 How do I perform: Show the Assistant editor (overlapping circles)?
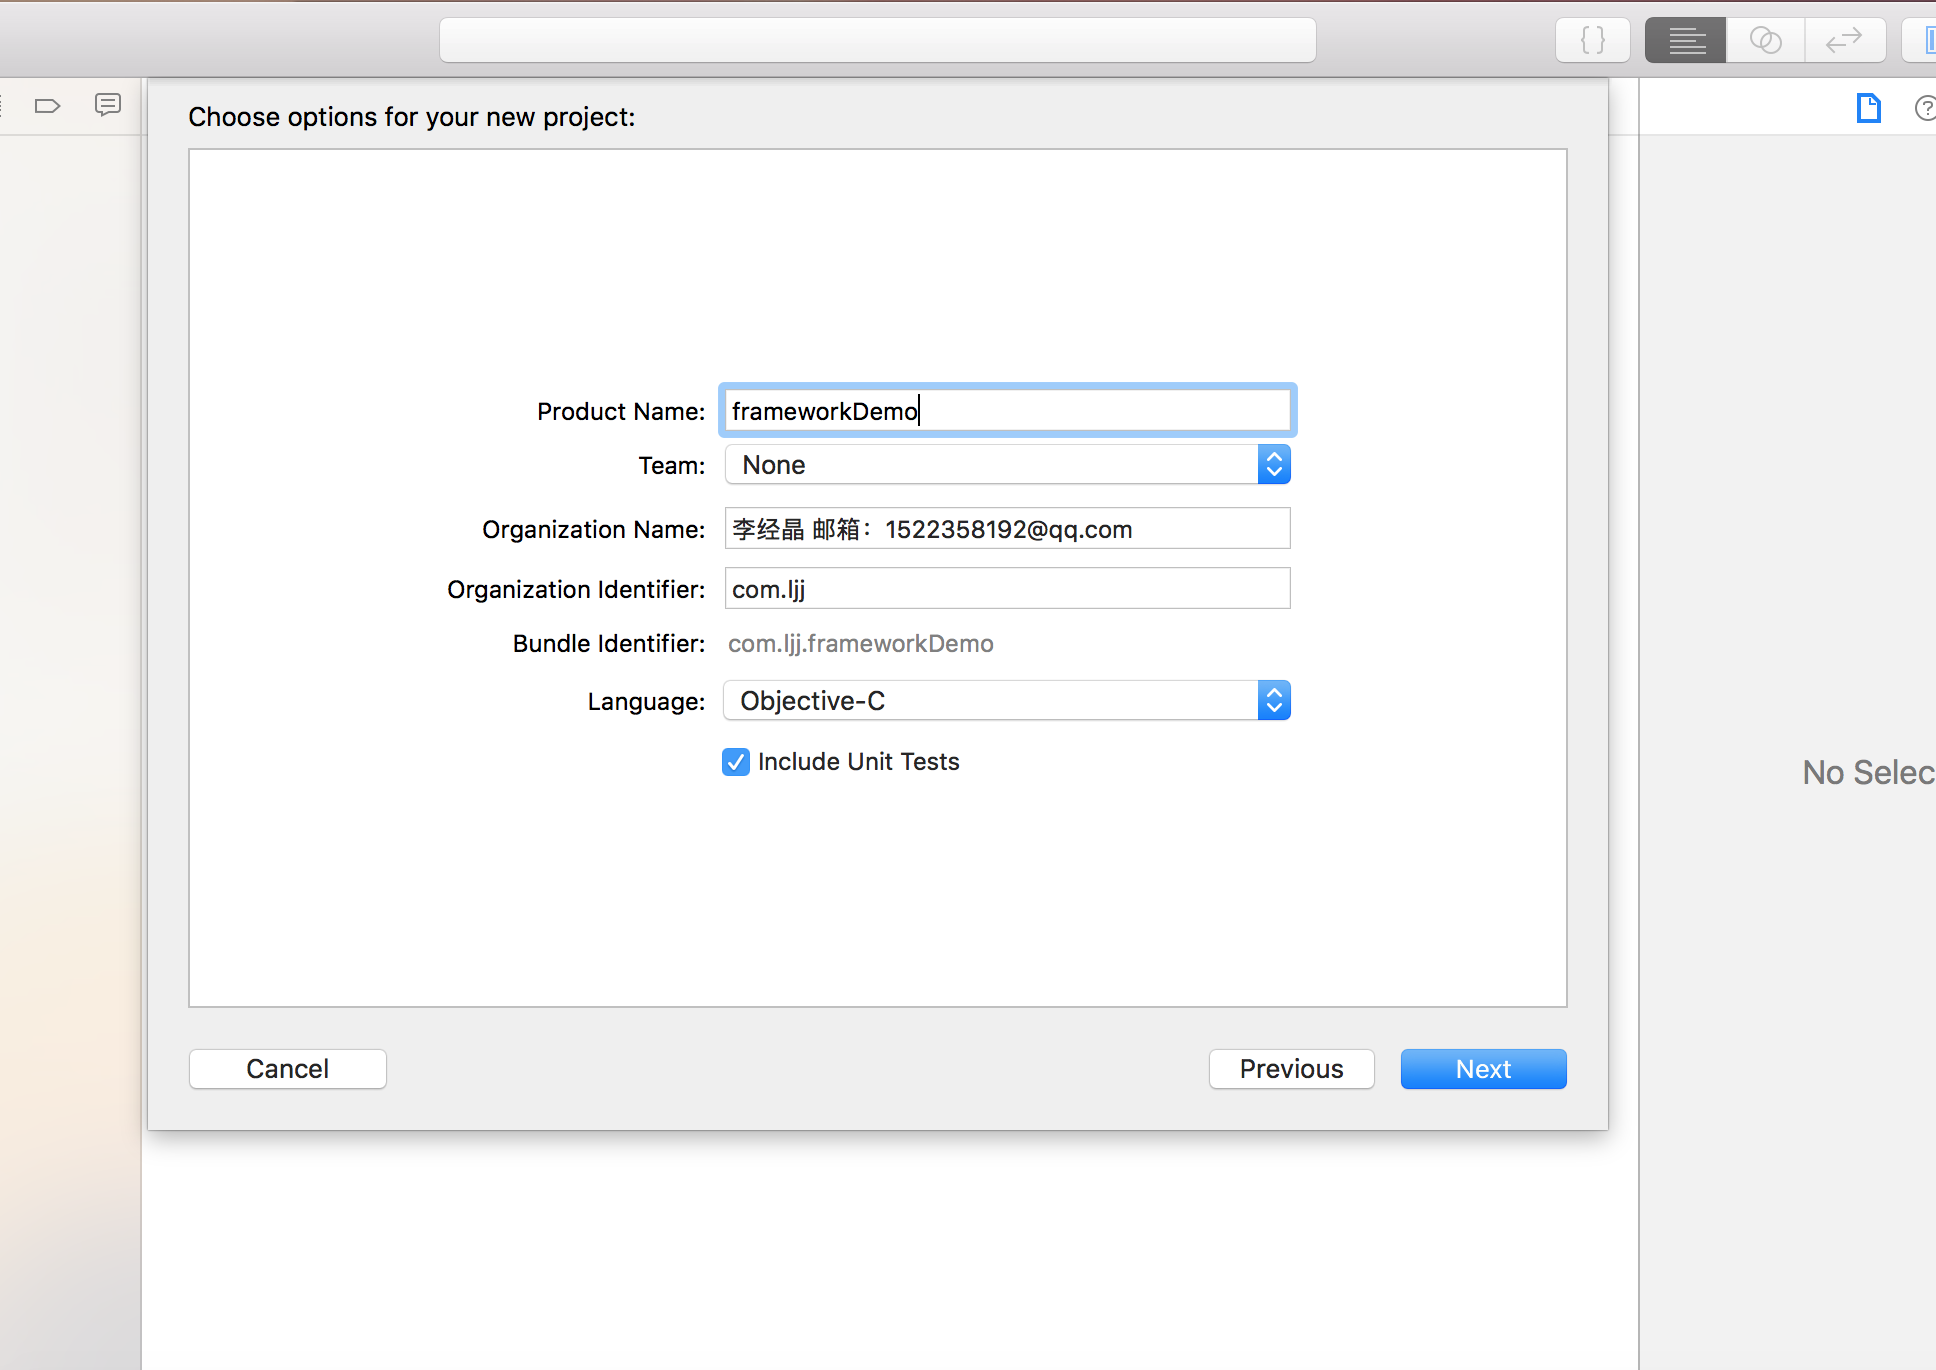click(1765, 41)
